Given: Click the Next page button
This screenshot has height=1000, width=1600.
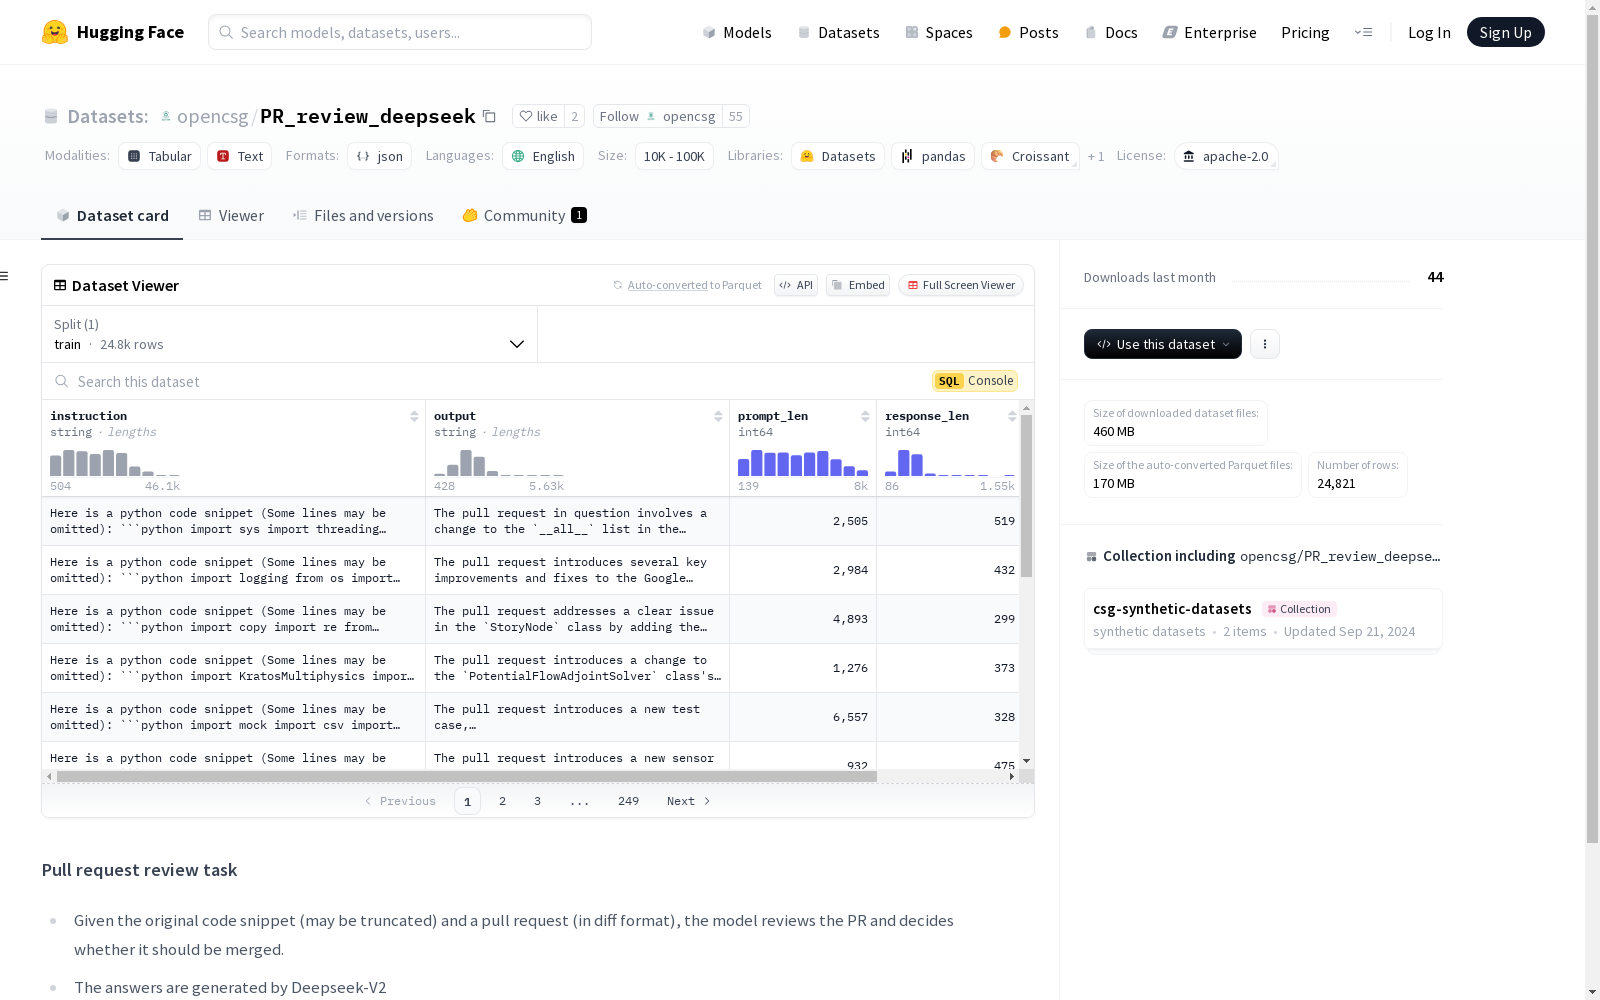Looking at the screenshot, I should pos(688,801).
